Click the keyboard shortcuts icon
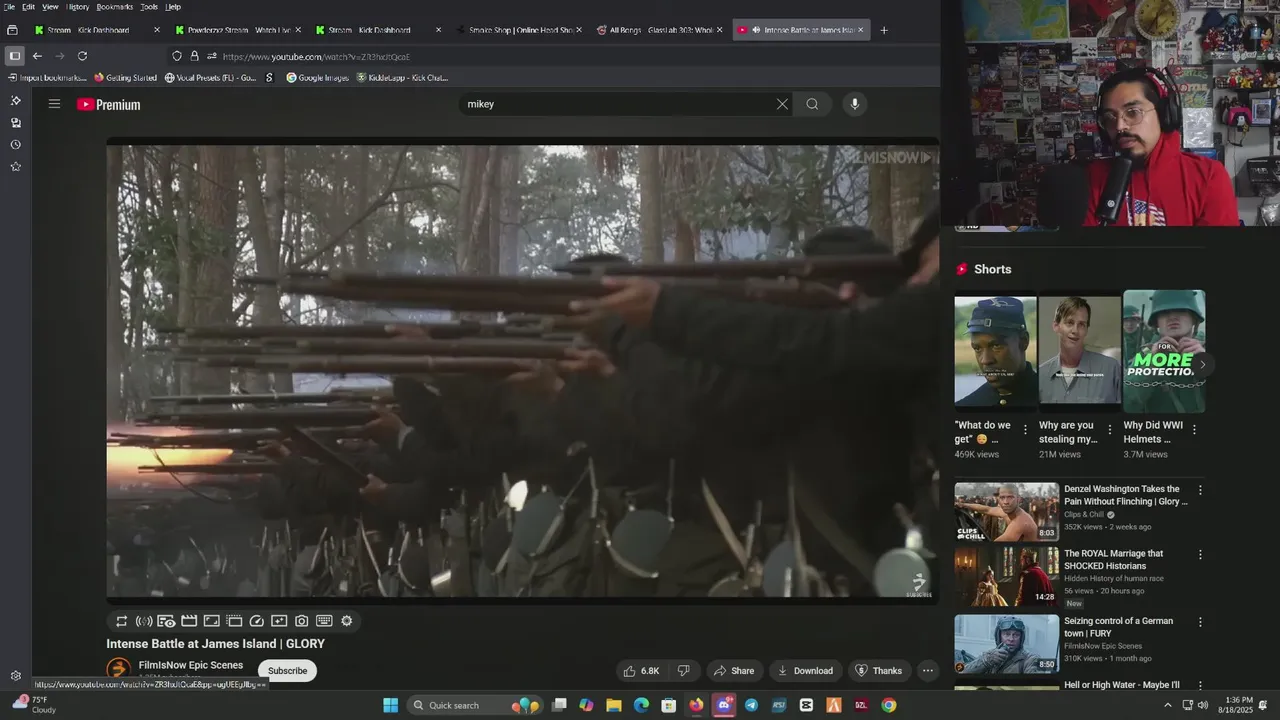This screenshot has width=1280, height=720. (324, 621)
